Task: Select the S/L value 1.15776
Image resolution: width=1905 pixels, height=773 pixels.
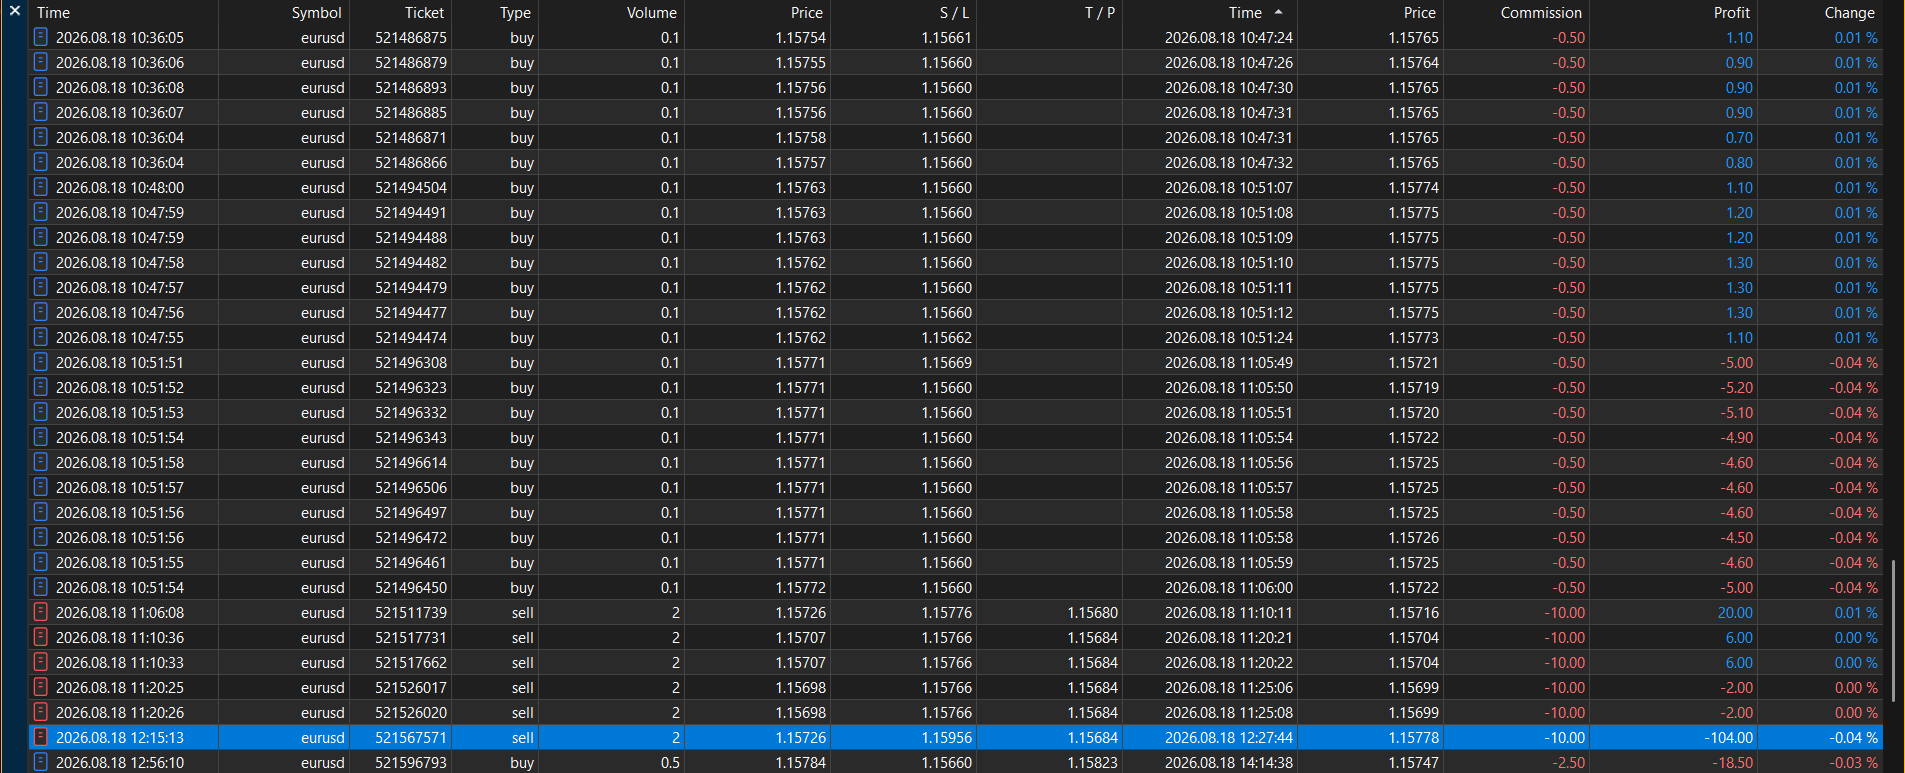Action: click(946, 613)
